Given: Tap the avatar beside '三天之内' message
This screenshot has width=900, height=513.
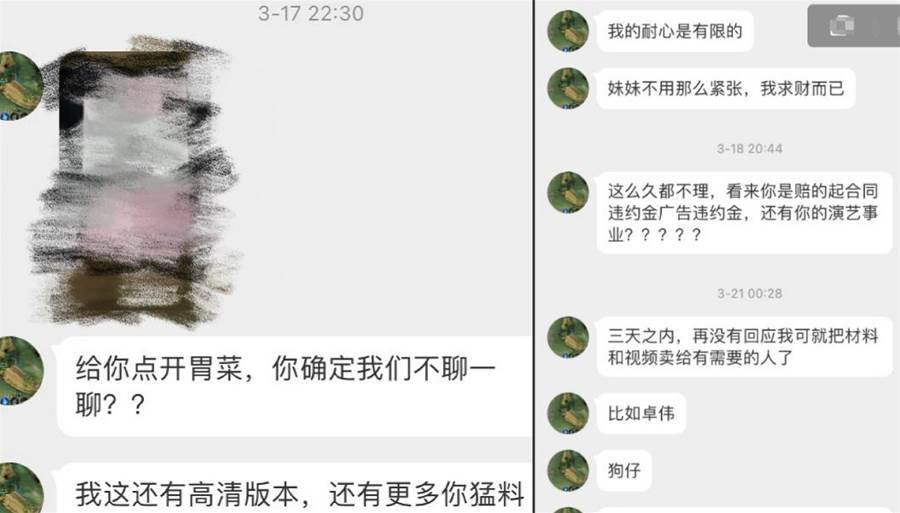Looking at the screenshot, I should [568, 337].
